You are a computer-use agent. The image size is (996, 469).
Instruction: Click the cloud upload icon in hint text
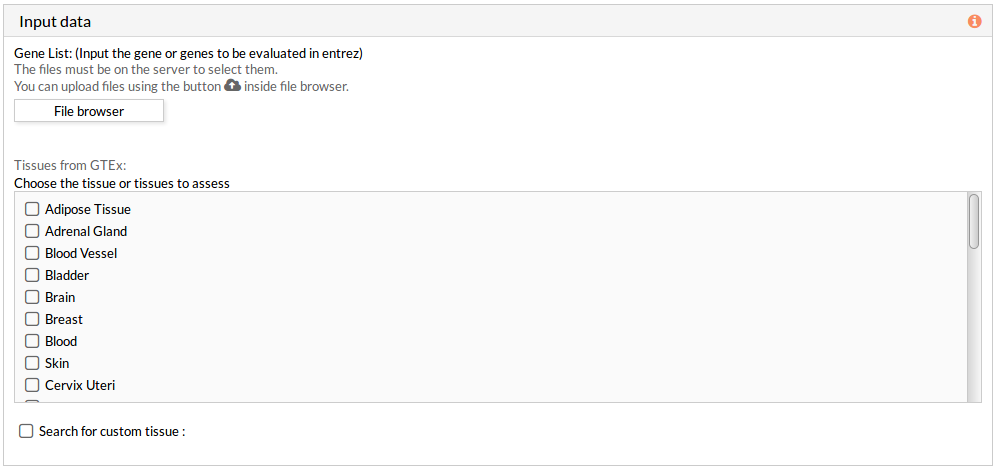pos(232,86)
